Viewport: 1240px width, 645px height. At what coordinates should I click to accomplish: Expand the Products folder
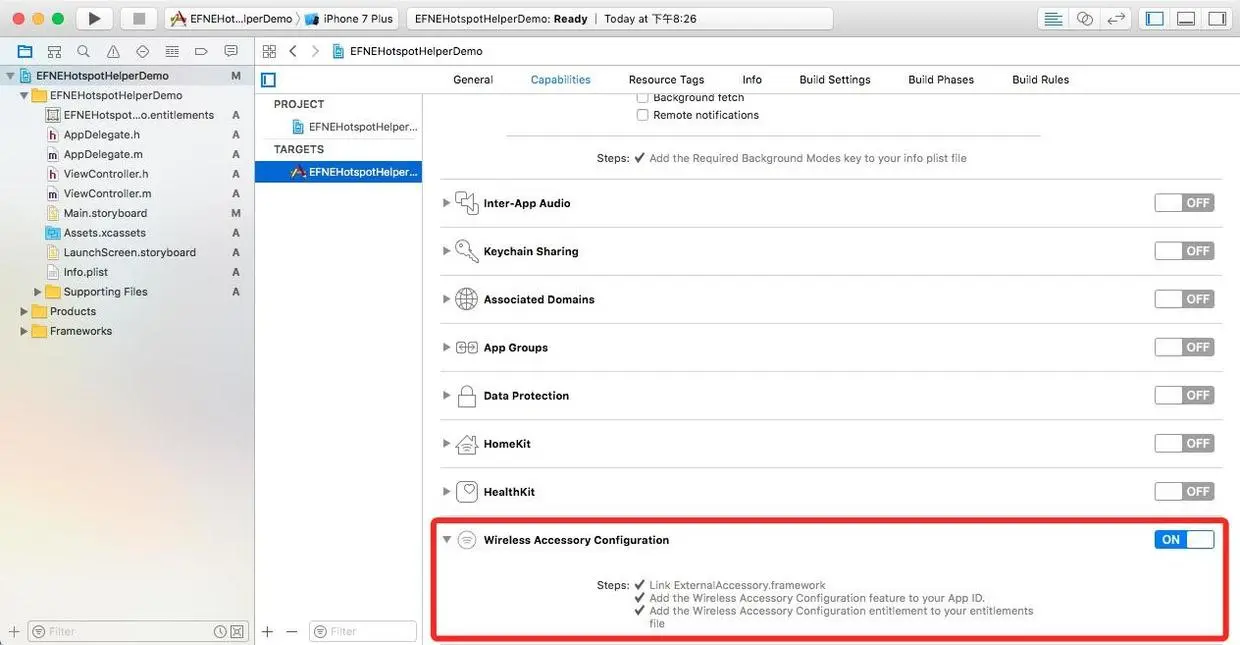point(24,312)
